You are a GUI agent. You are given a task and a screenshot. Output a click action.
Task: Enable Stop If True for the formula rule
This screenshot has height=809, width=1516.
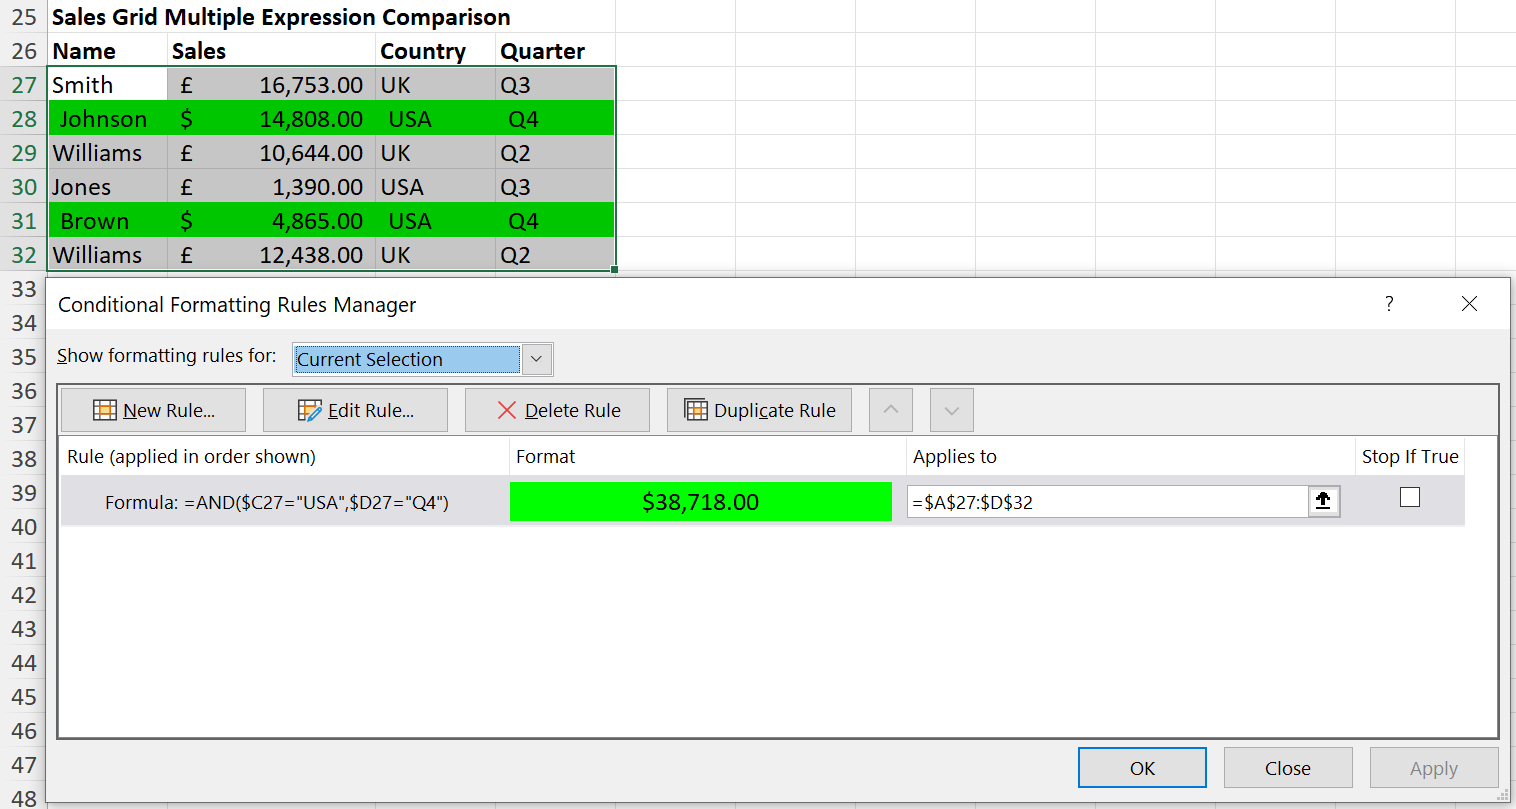point(1410,496)
